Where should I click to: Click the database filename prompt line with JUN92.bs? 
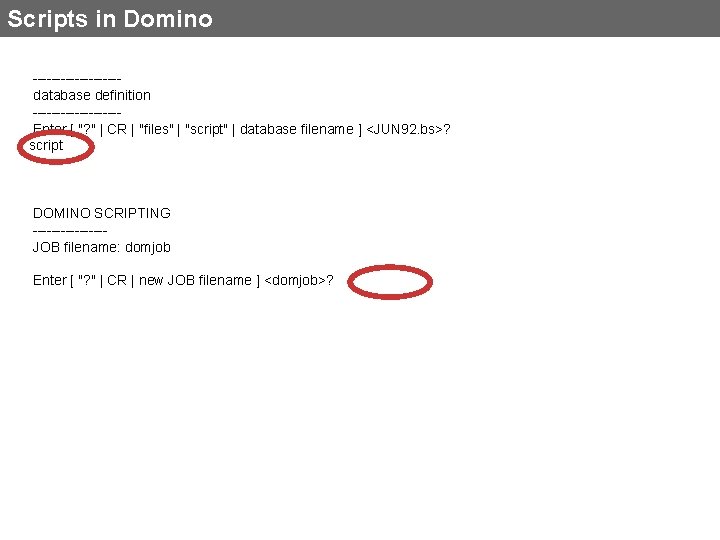point(242,129)
